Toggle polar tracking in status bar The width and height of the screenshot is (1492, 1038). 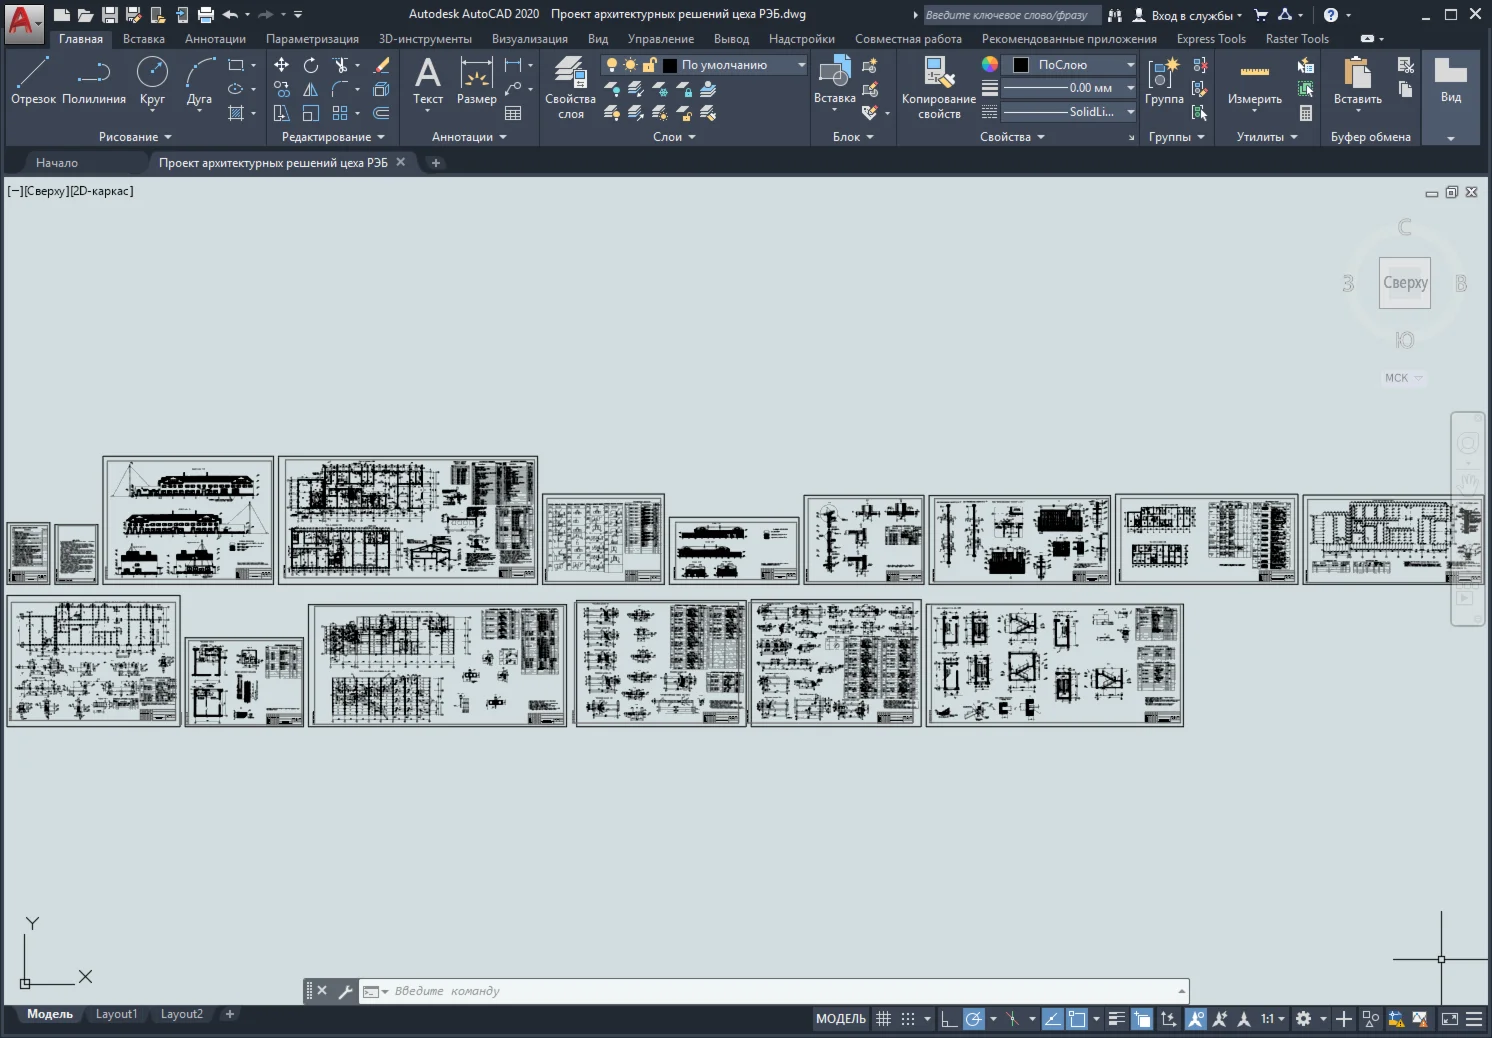(x=973, y=1019)
